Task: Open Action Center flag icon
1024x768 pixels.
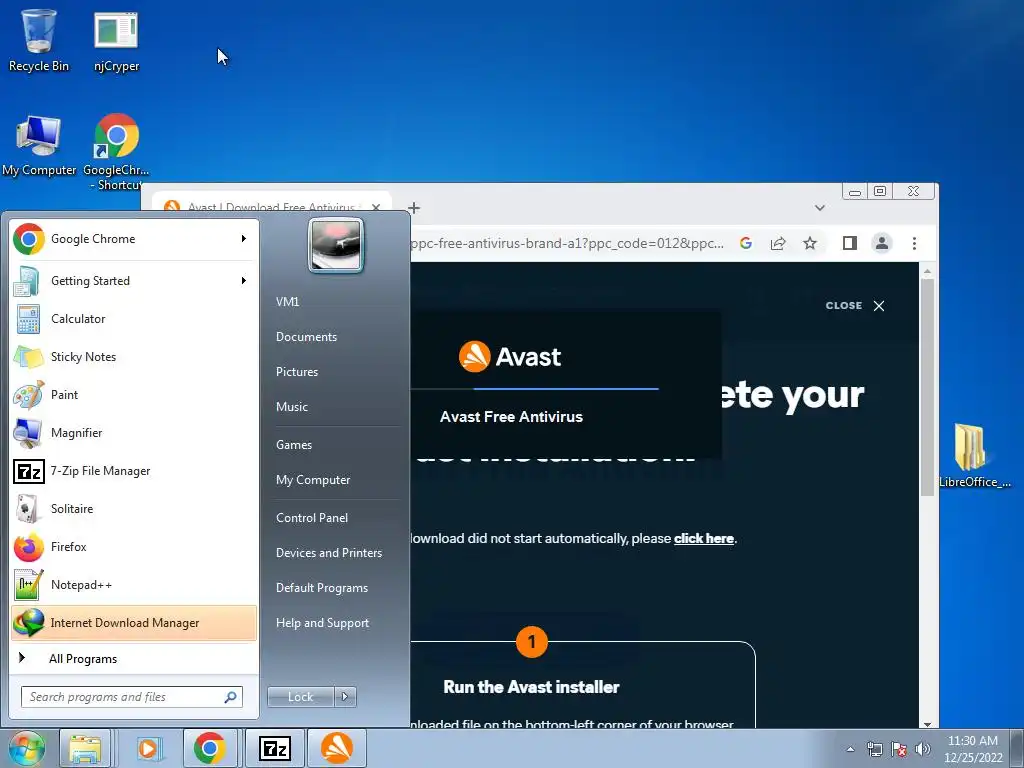Action: [899, 749]
